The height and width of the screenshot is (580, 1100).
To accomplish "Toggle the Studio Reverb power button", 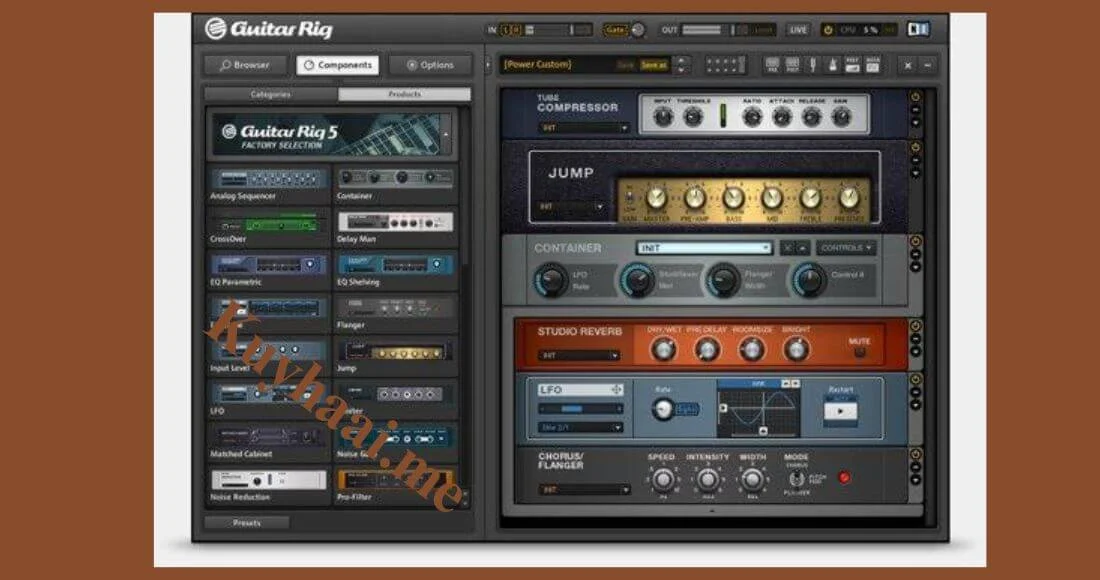I will click(x=915, y=326).
